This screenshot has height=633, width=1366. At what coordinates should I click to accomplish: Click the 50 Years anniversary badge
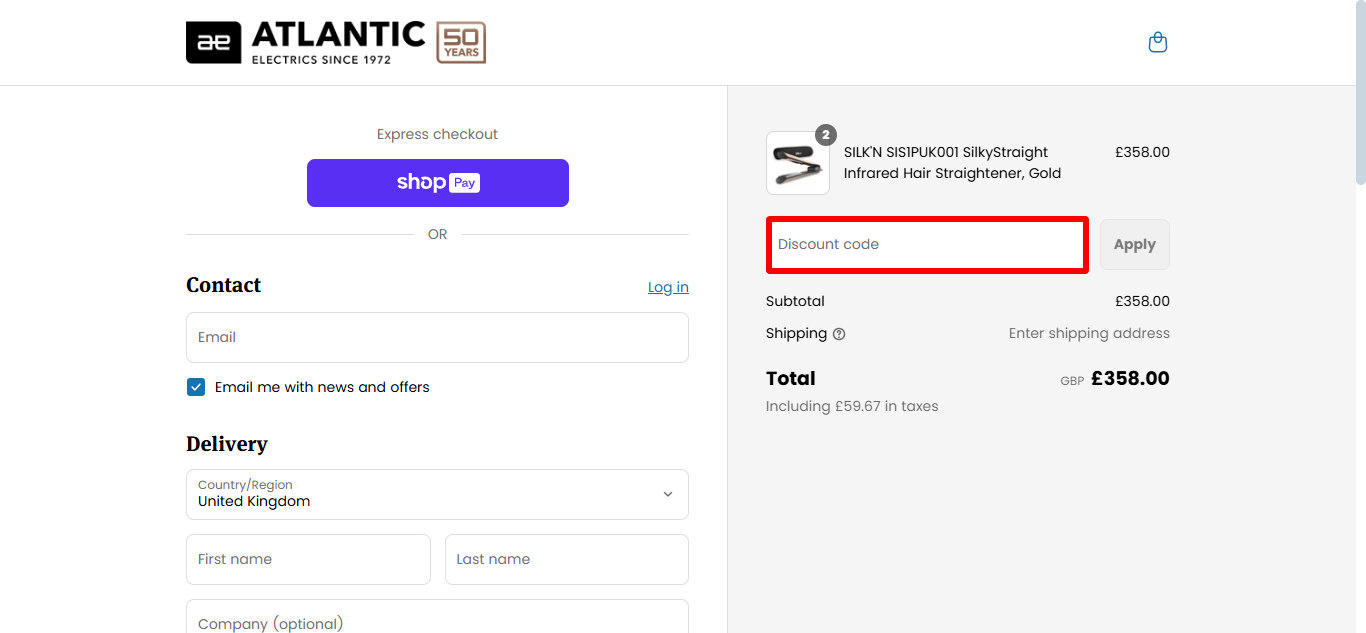pyautogui.click(x=461, y=43)
